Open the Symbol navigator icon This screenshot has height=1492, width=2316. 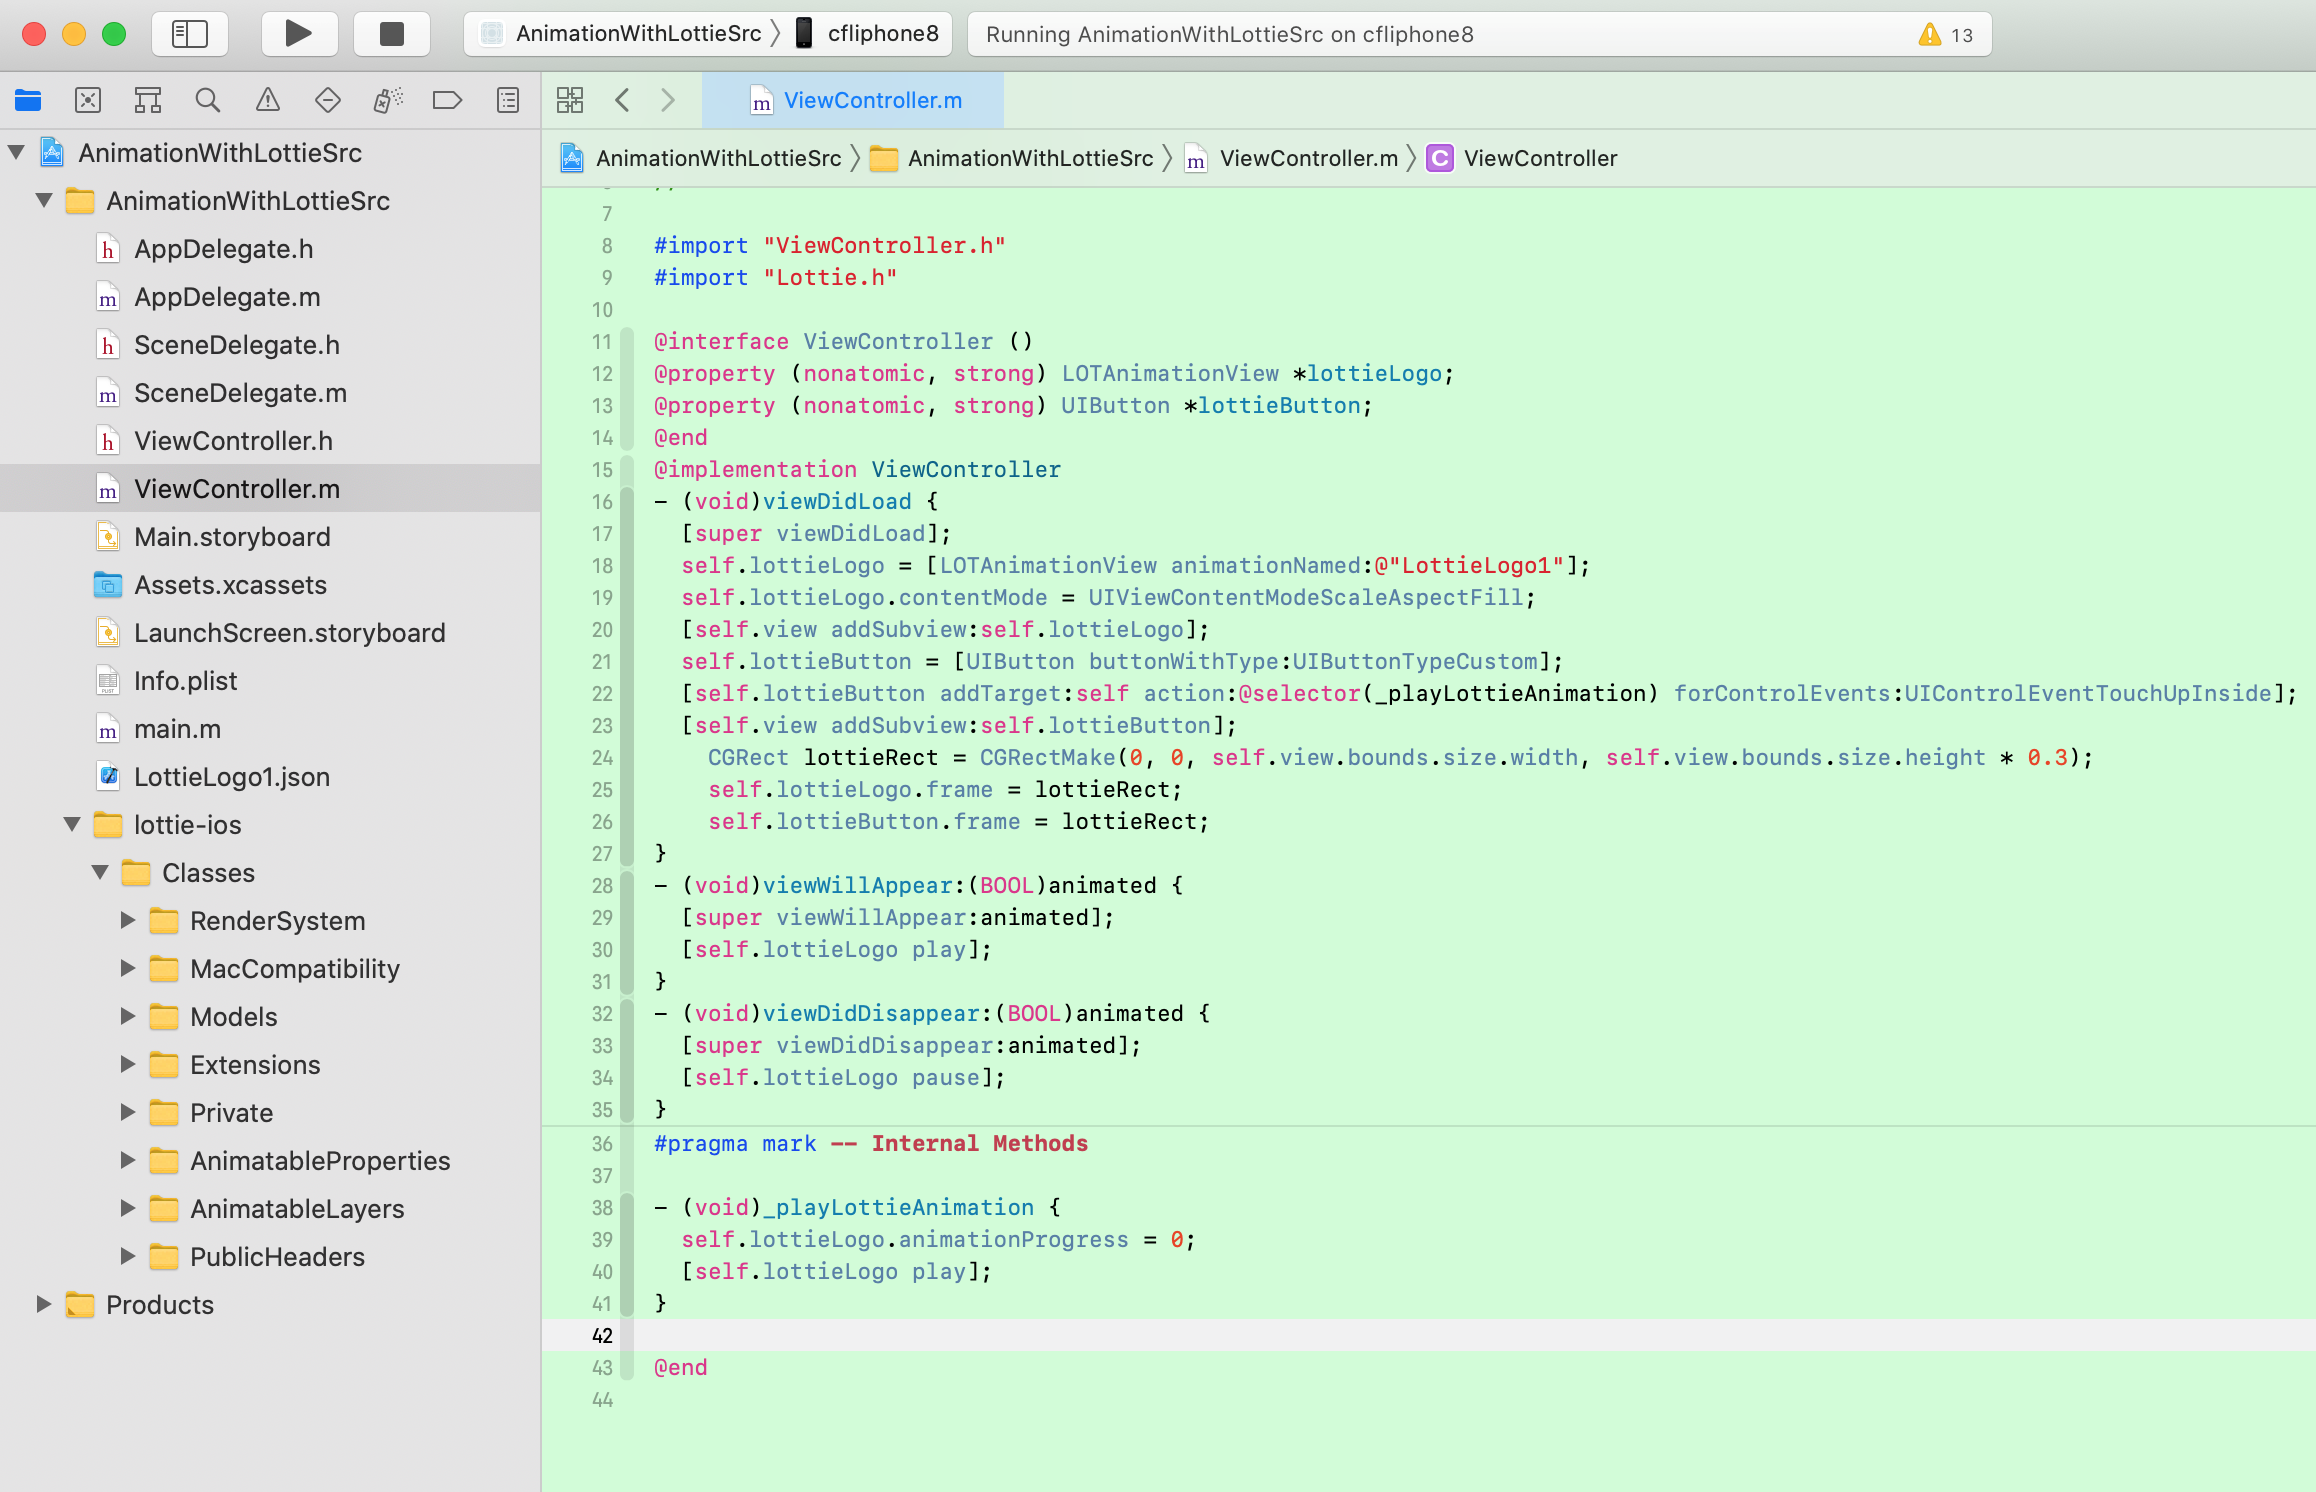(x=148, y=100)
